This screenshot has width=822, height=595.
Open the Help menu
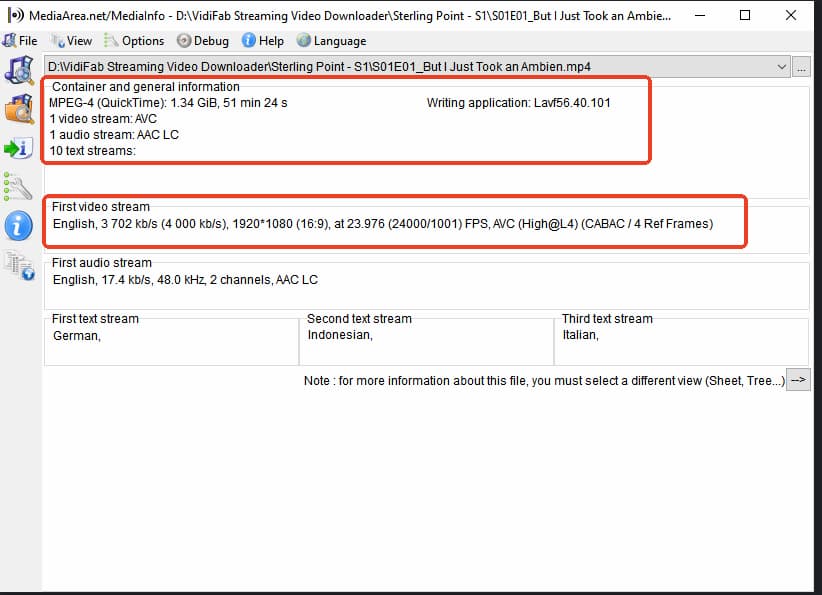pos(263,41)
